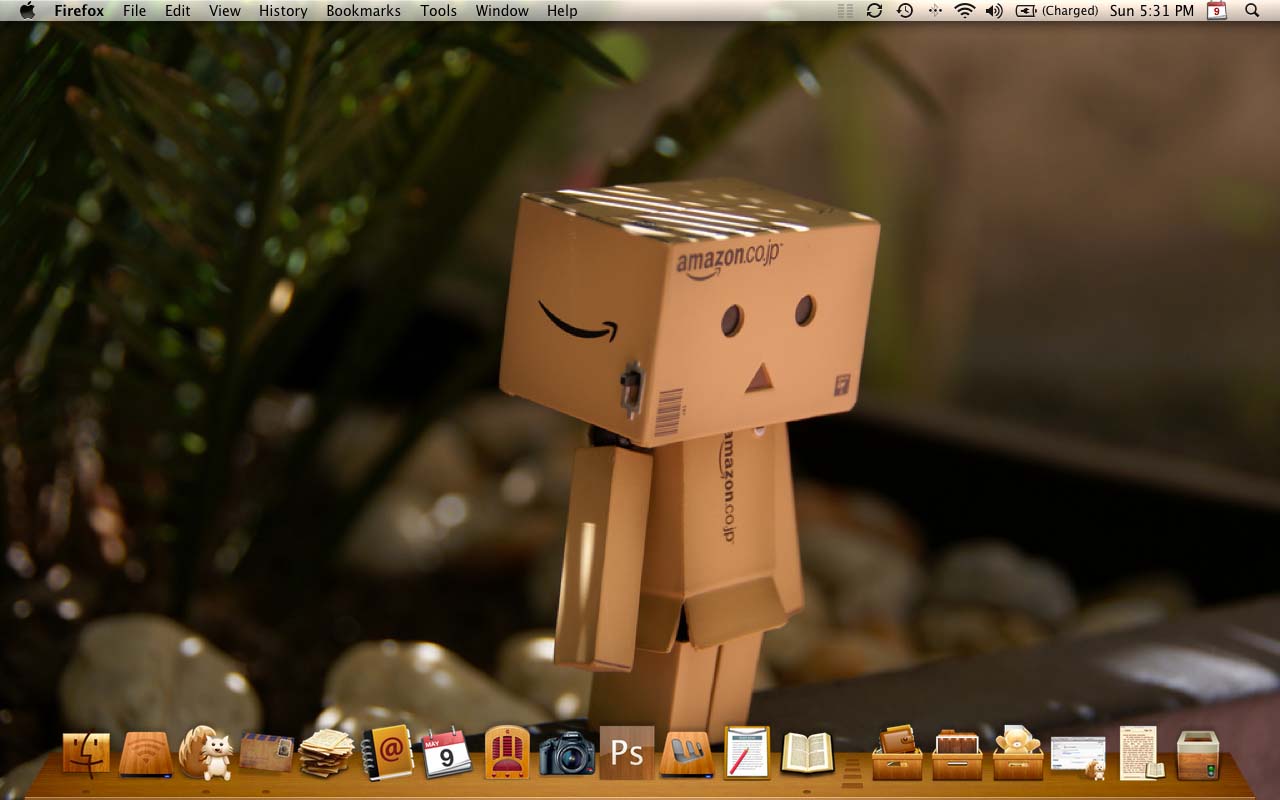Viewport: 1280px width, 800px height.
Task: Open the volume control in menu bar
Action: pyautogui.click(x=994, y=10)
